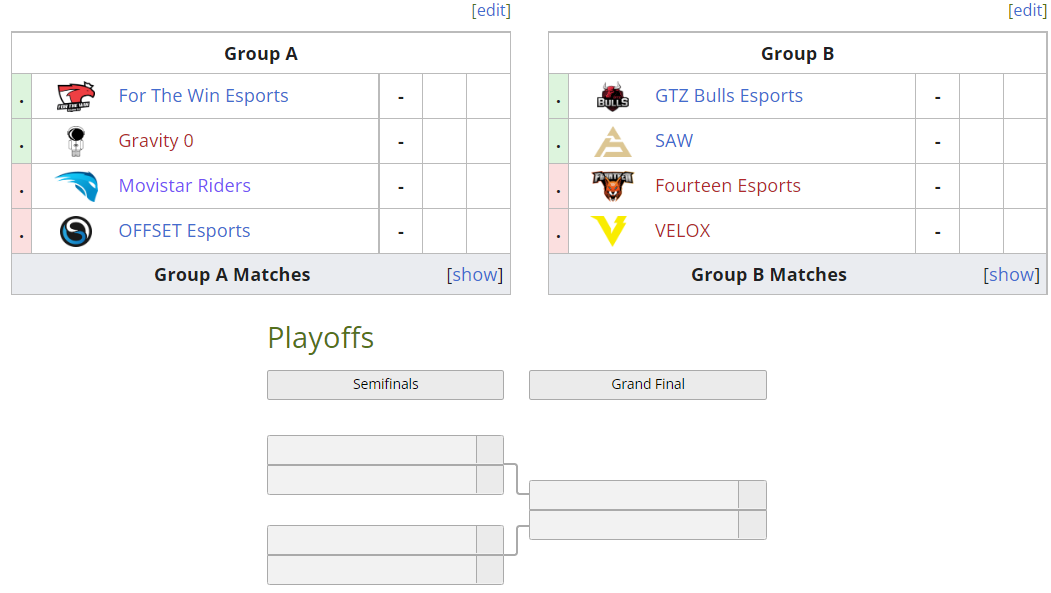
Task: Click the Fourteen Esports bull-head logo
Action: [612, 185]
